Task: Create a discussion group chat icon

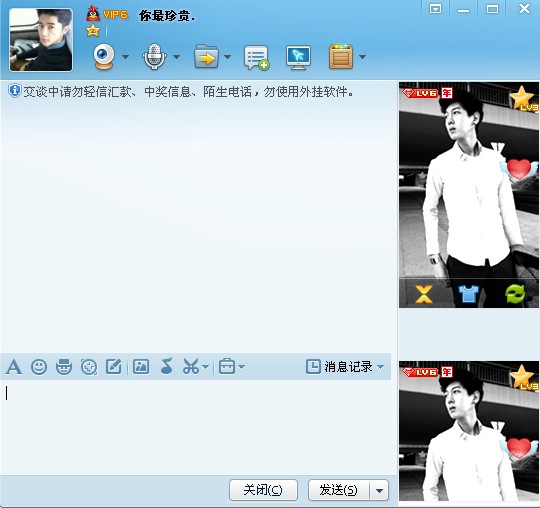Action: click(x=257, y=58)
